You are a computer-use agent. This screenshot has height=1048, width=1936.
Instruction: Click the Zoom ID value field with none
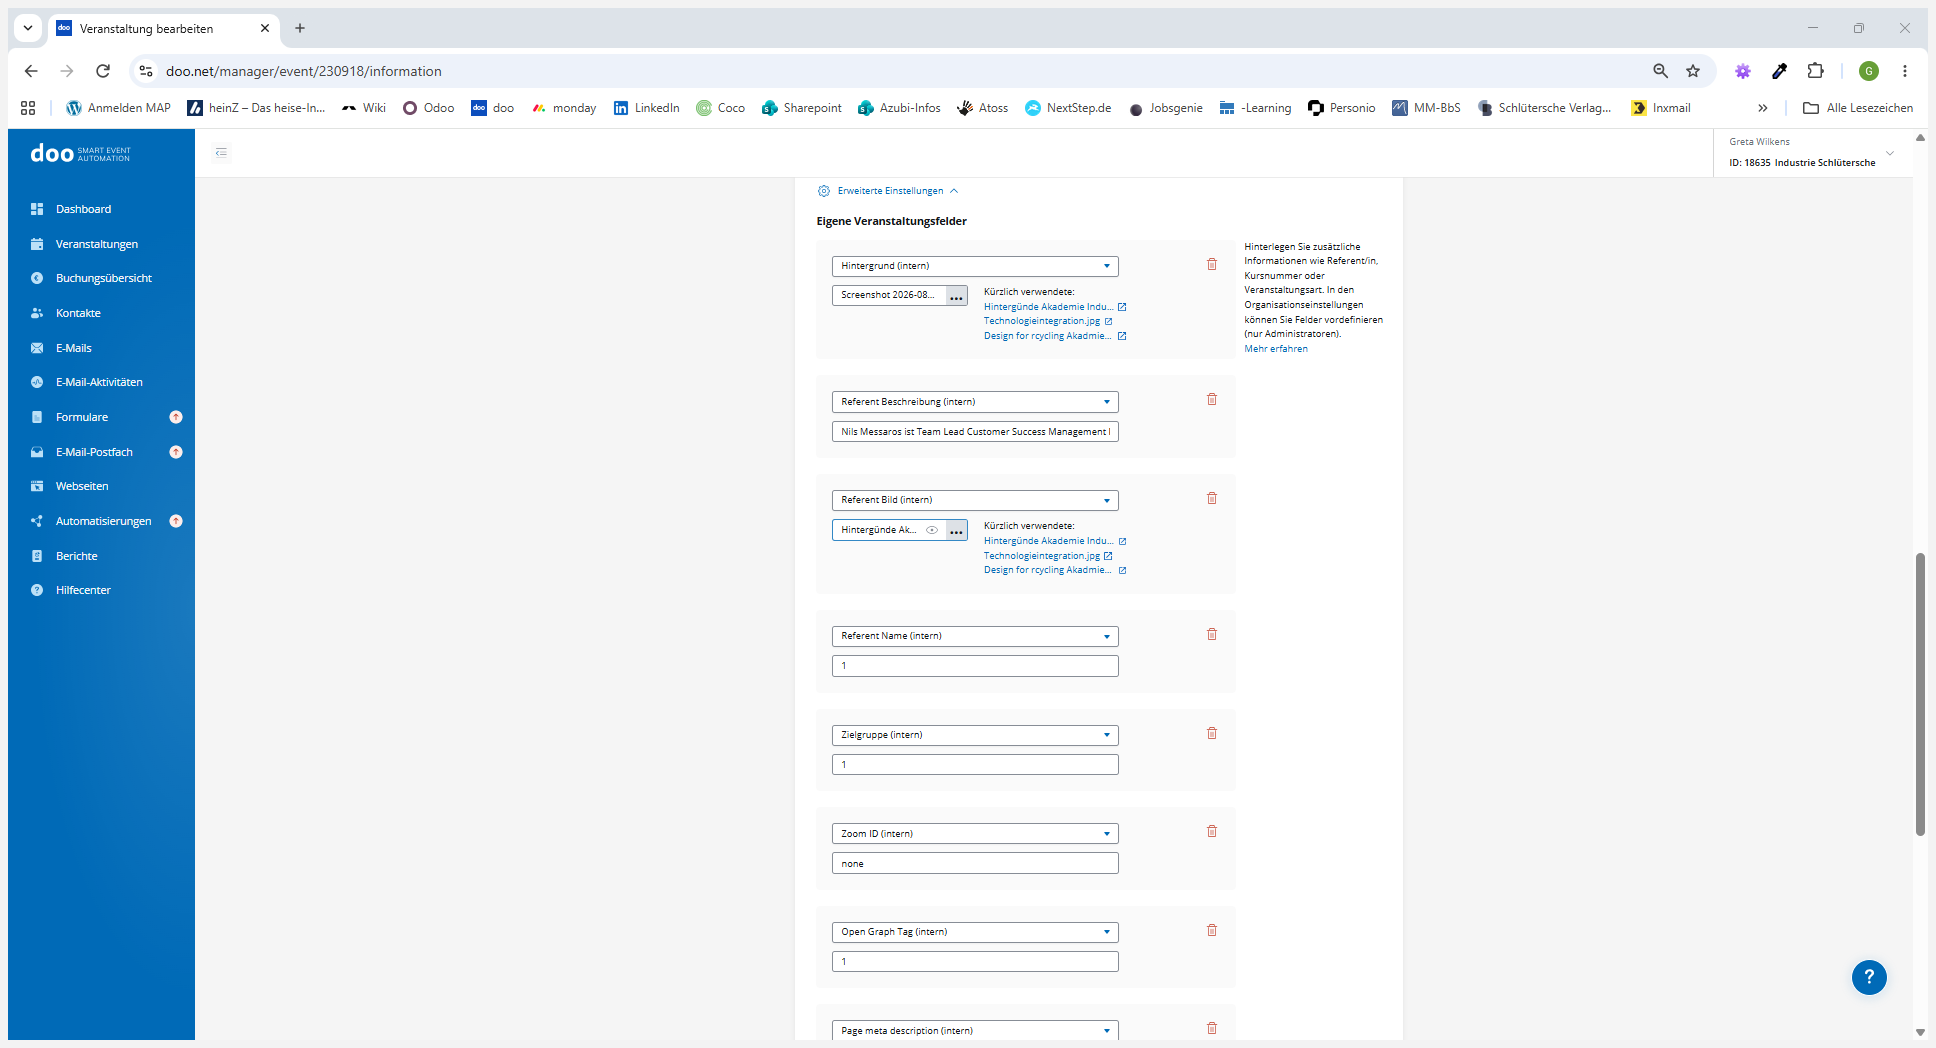click(x=975, y=864)
